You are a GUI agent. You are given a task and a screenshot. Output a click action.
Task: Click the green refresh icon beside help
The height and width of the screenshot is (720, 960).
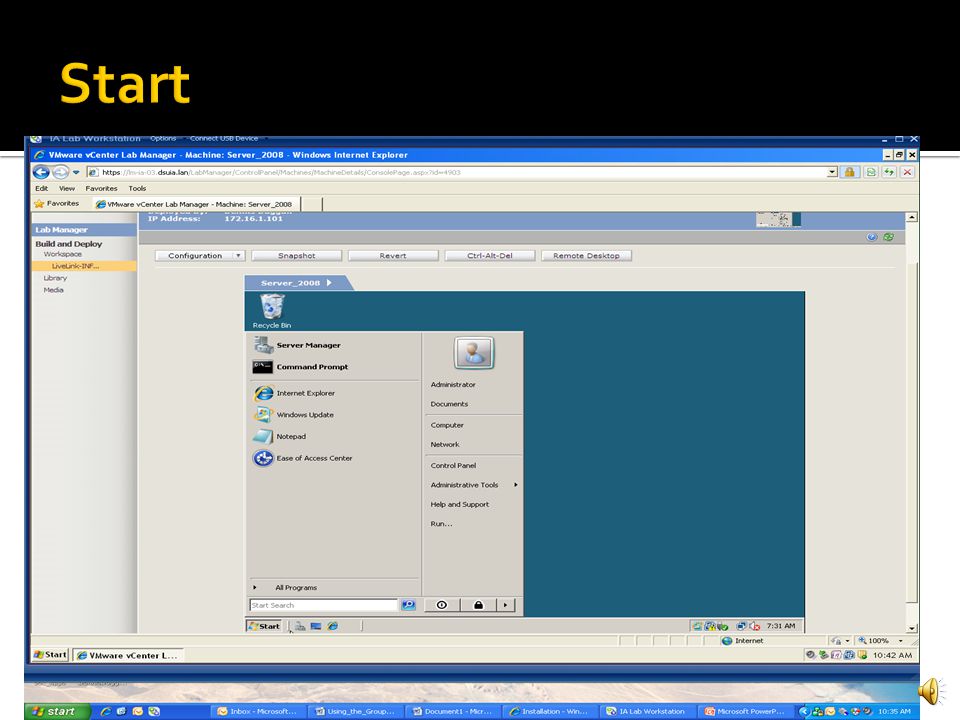tap(888, 237)
